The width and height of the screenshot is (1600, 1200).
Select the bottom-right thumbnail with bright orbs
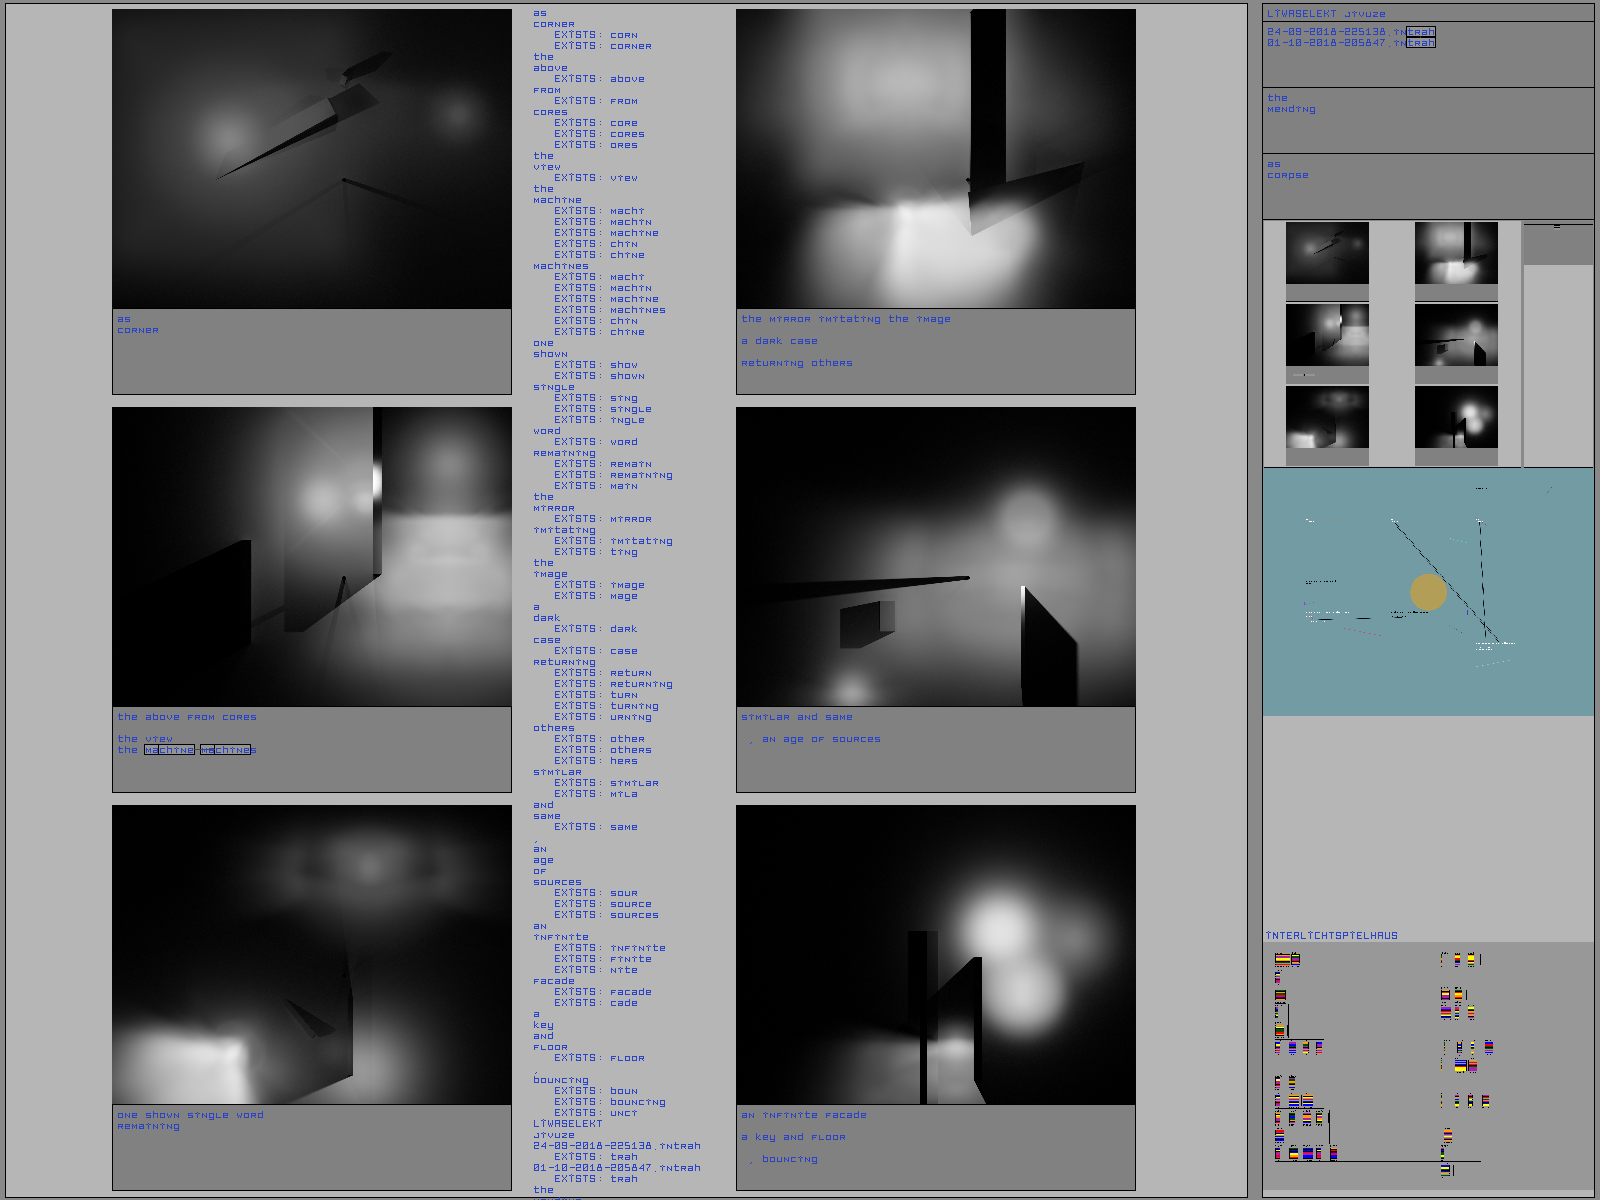1456,417
